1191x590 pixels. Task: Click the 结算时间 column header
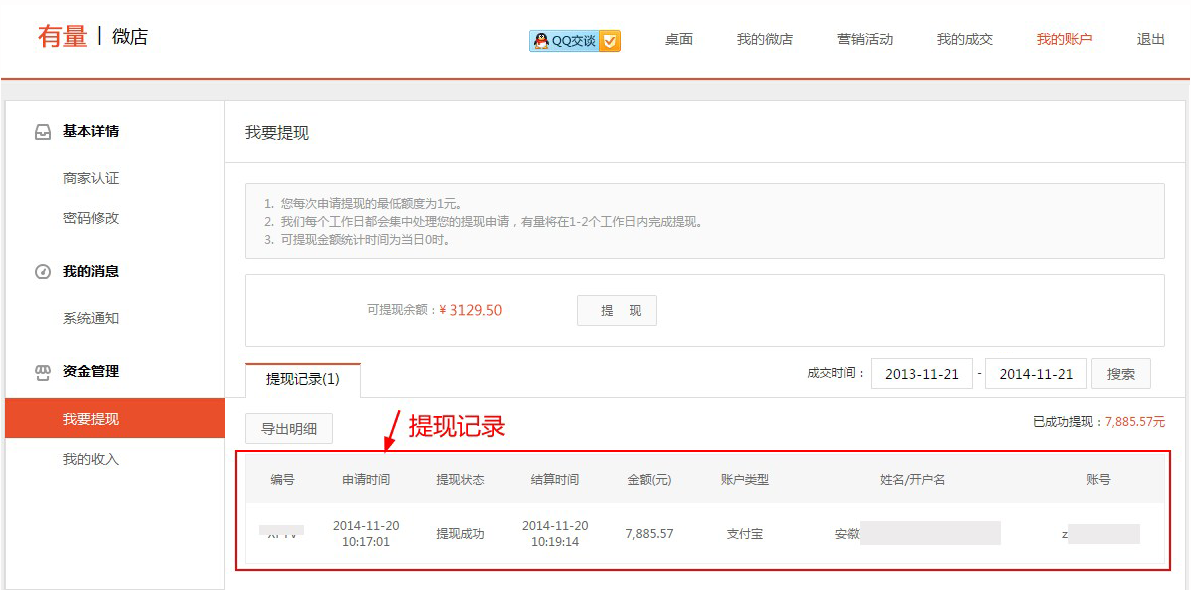click(554, 480)
